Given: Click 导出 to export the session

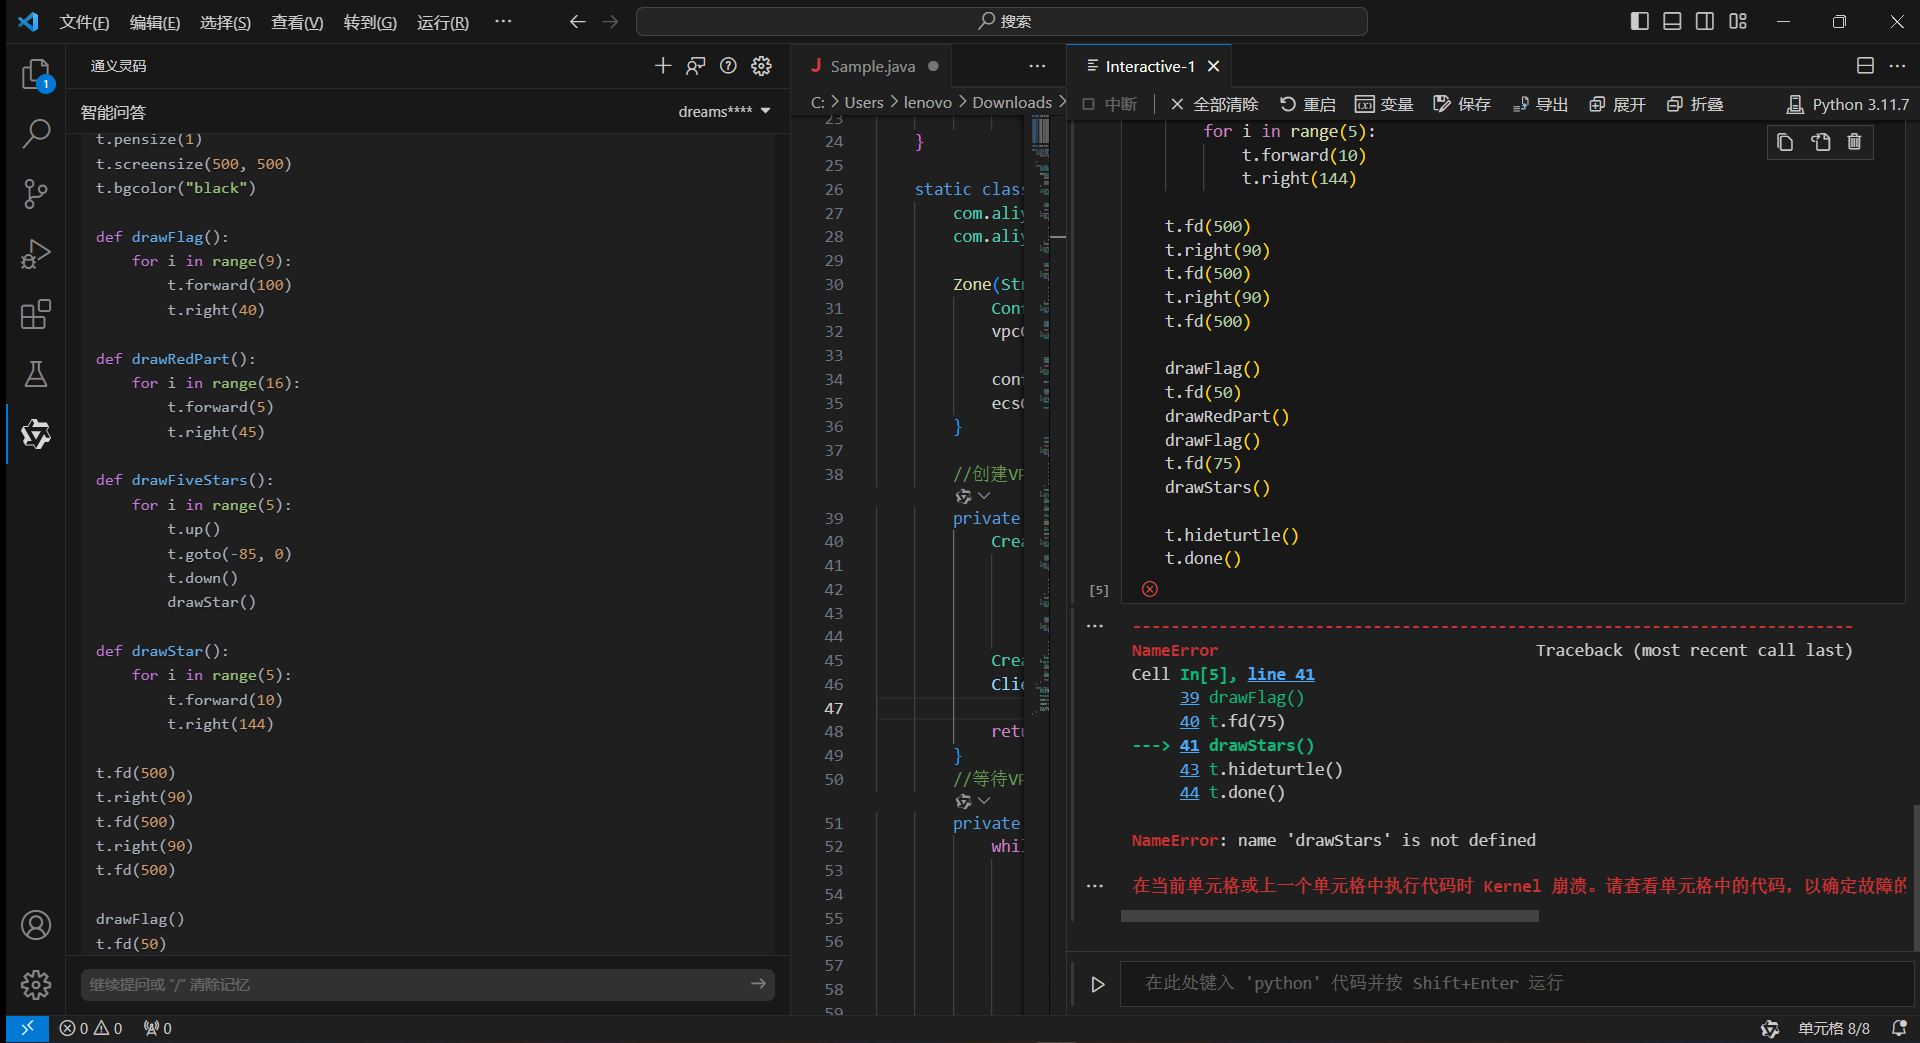Looking at the screenshot, I should 1540,104.
